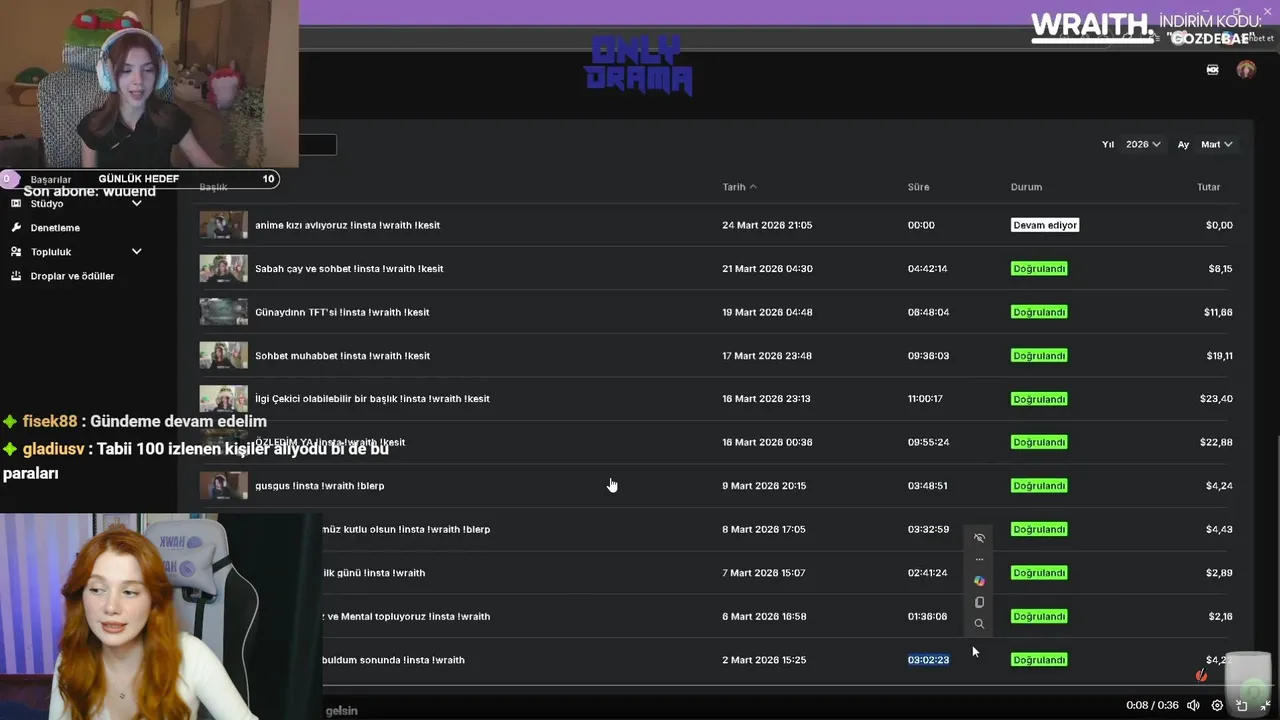This screenshot has width=1280, height=720.
Task: Open stream titled 'Sabah çay ve sohbet'
Action: 349,268
